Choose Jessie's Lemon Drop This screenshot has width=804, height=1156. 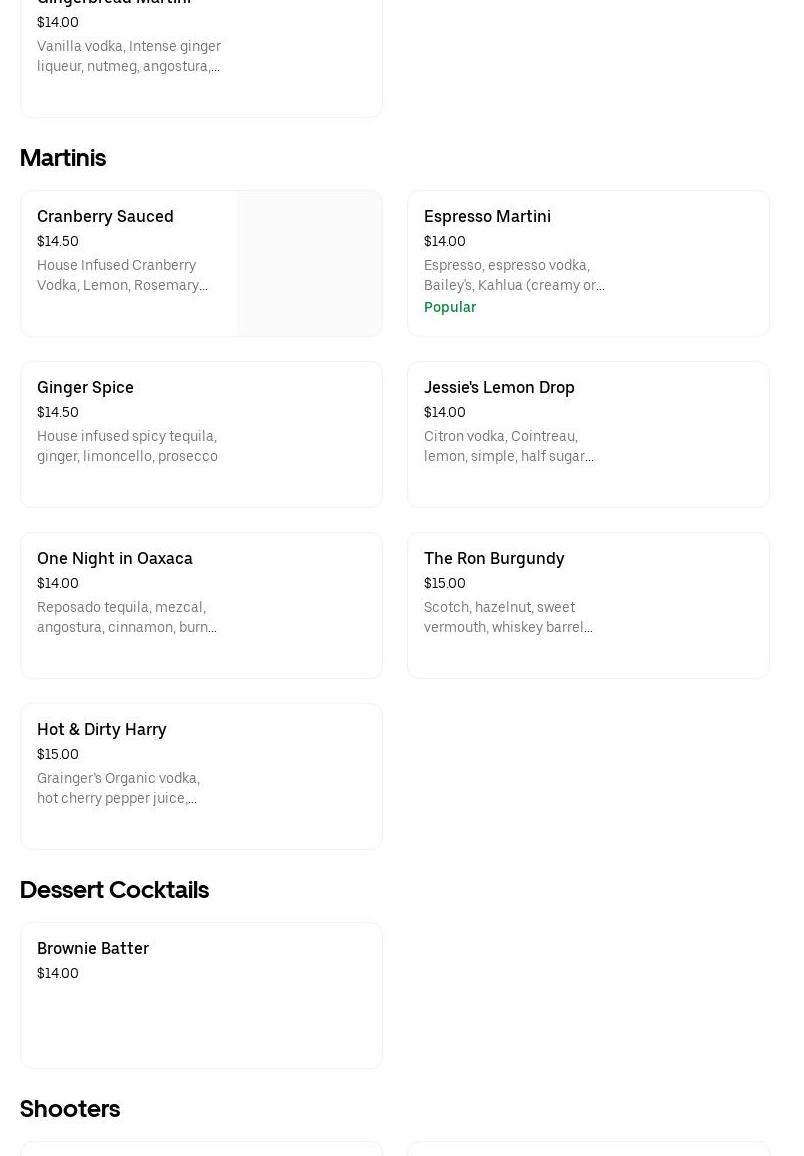pos(499,388)
